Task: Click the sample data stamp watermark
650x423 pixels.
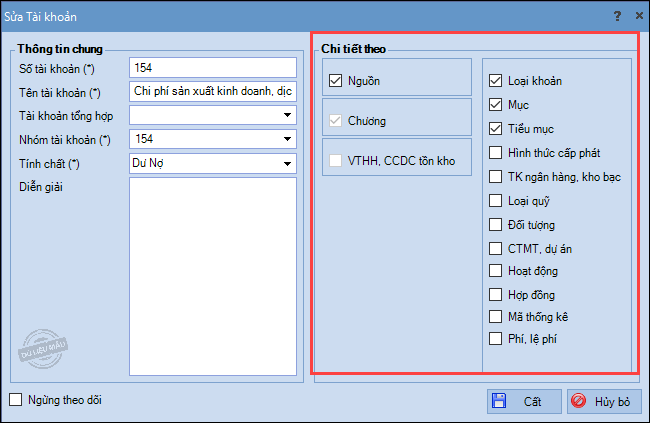Action: pos(43,349)
